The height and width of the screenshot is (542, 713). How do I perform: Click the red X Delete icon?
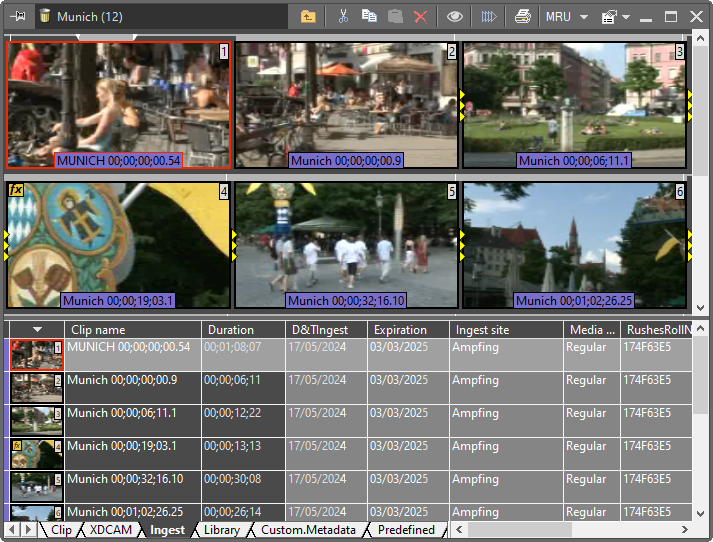pyautogui.click(x=421, y=16)
